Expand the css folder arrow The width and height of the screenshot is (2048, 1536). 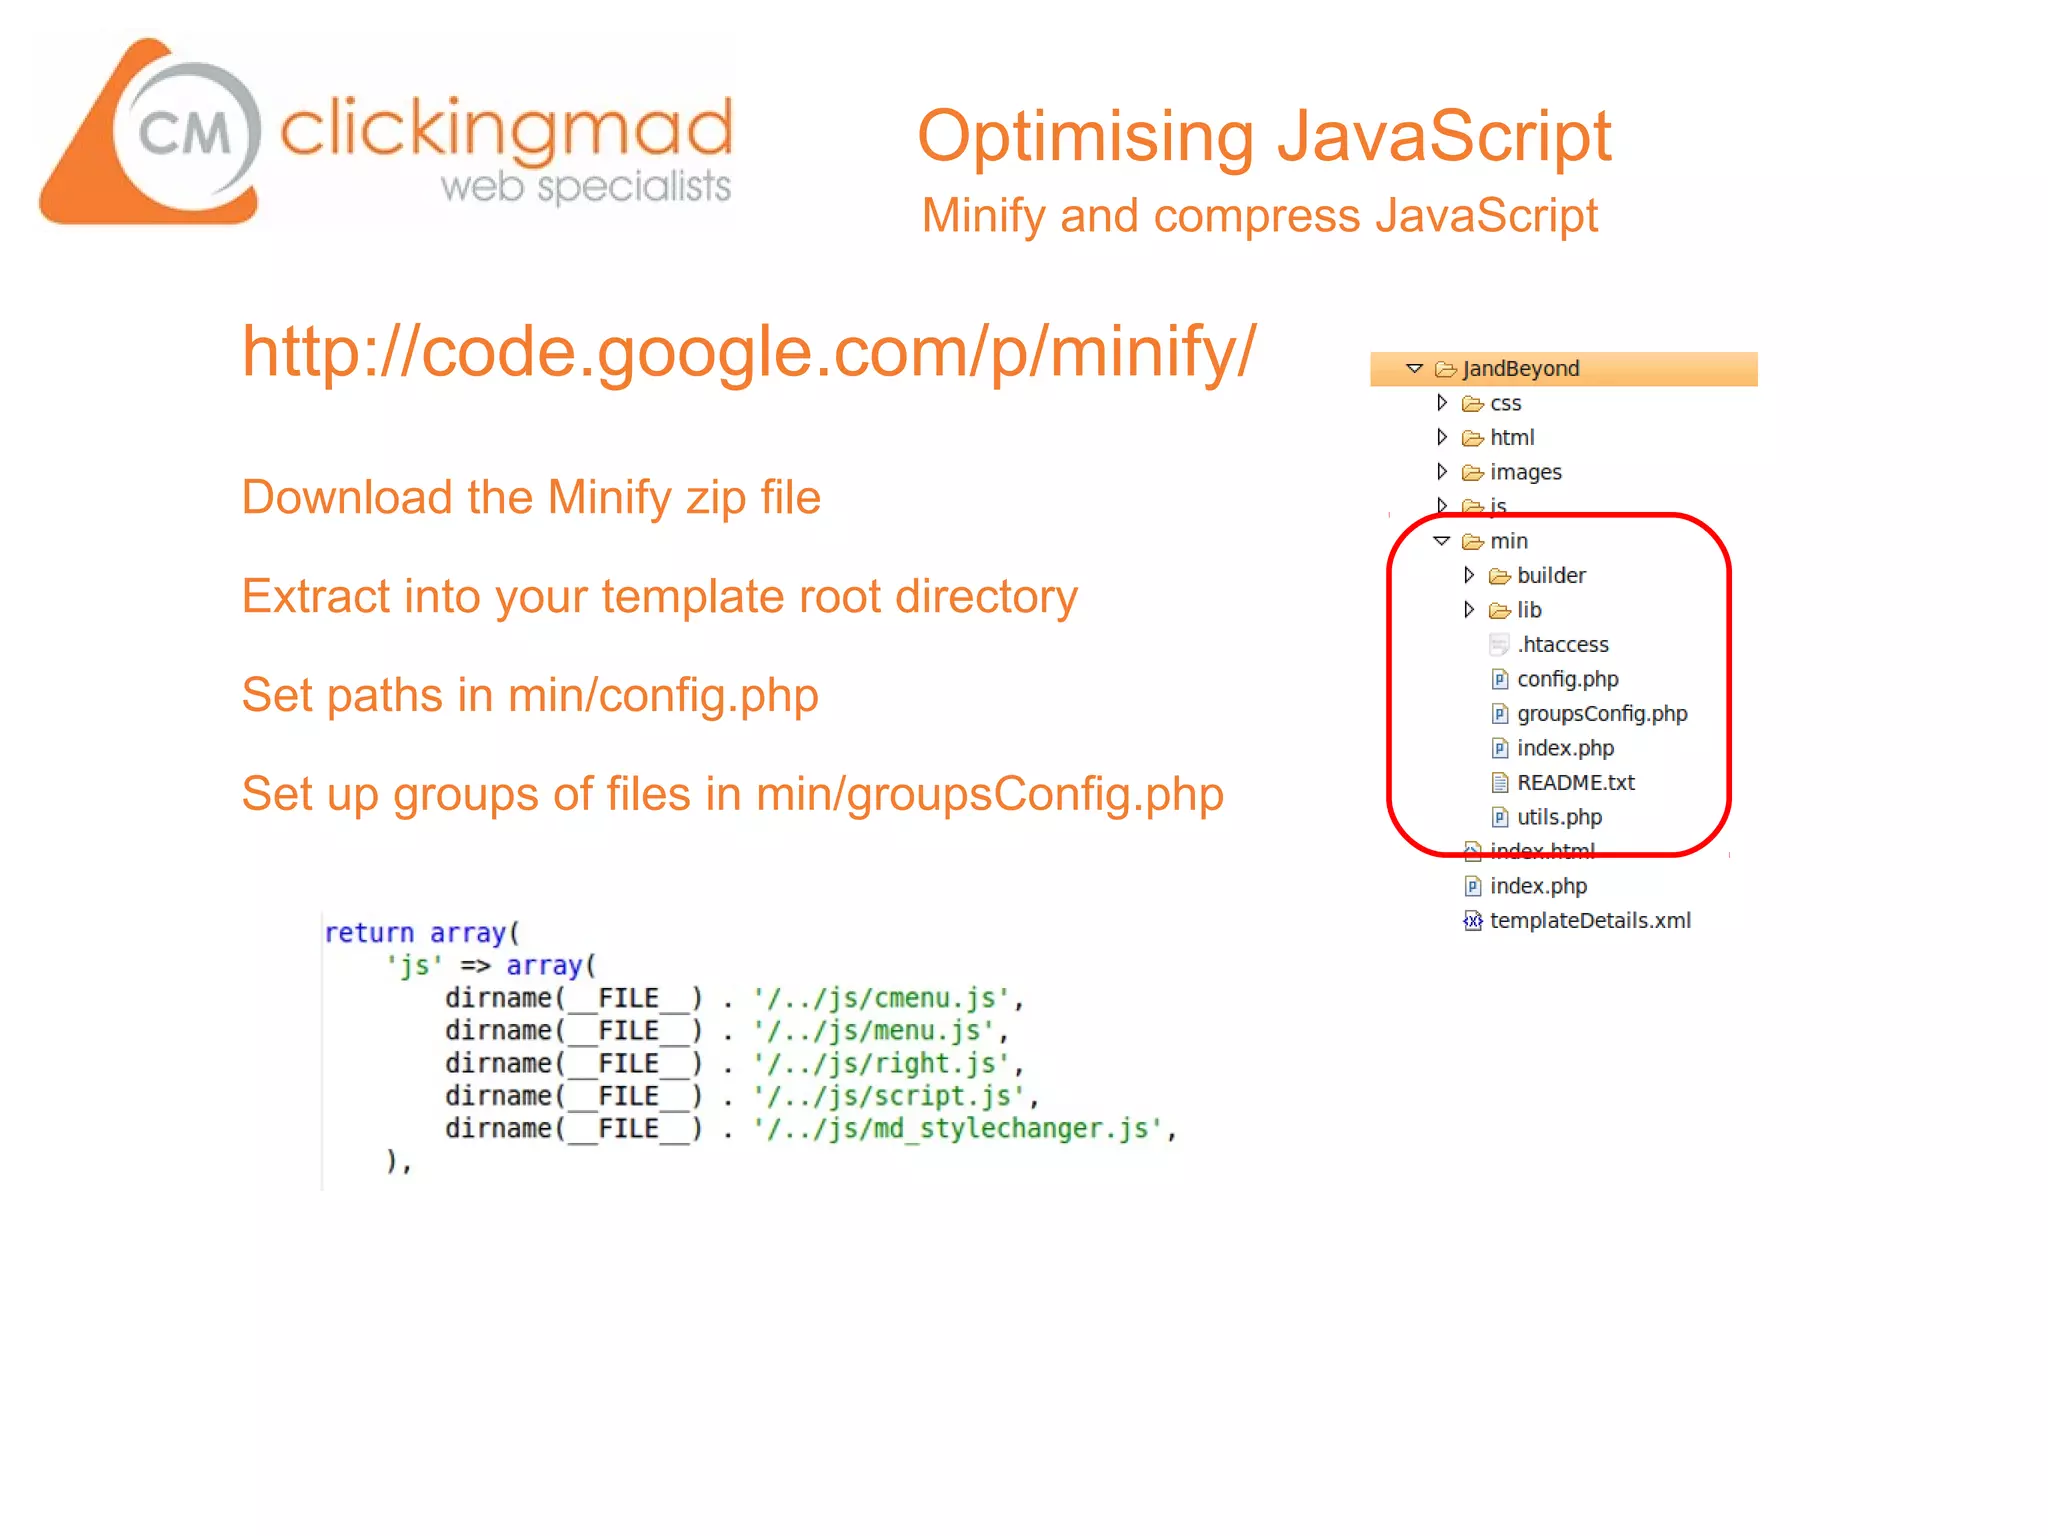pos(1442,403)
